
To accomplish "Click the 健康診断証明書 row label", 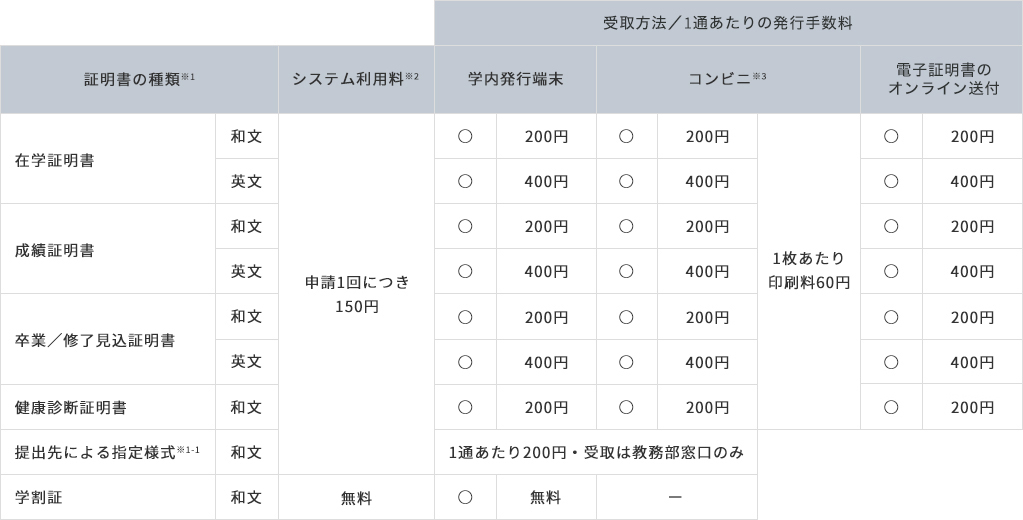I will point(69,407).
